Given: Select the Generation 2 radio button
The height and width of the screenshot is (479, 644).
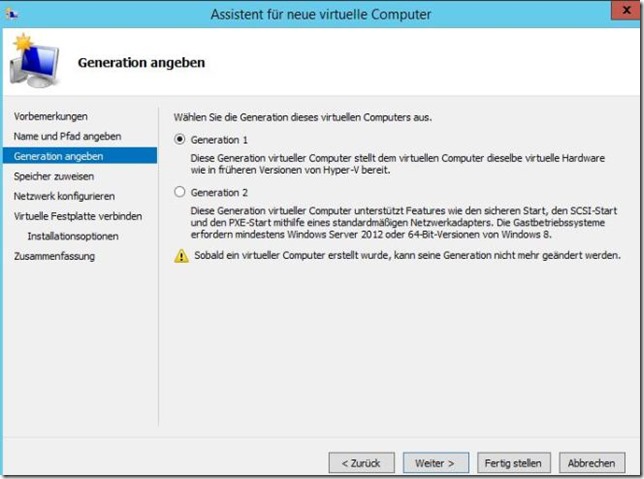Looking at the screenshot, I should [179, 192].
